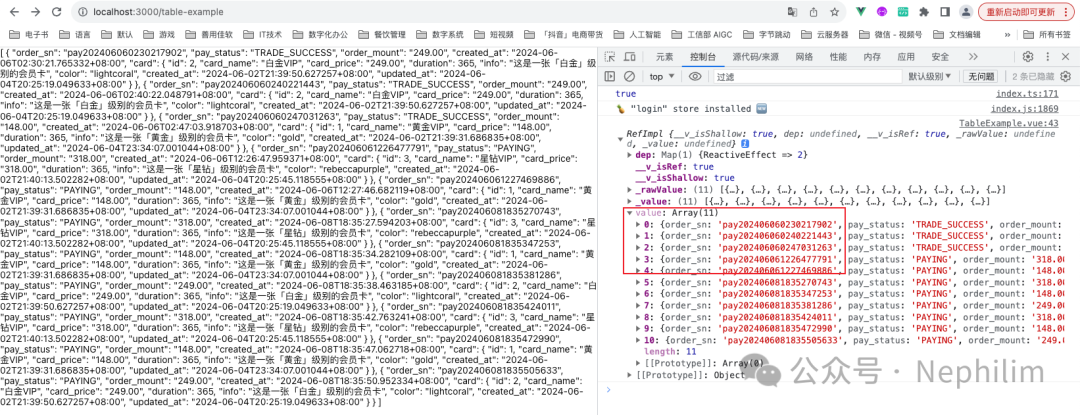
Task: Open the Chrome profile avatar
Action: [966, 12]
